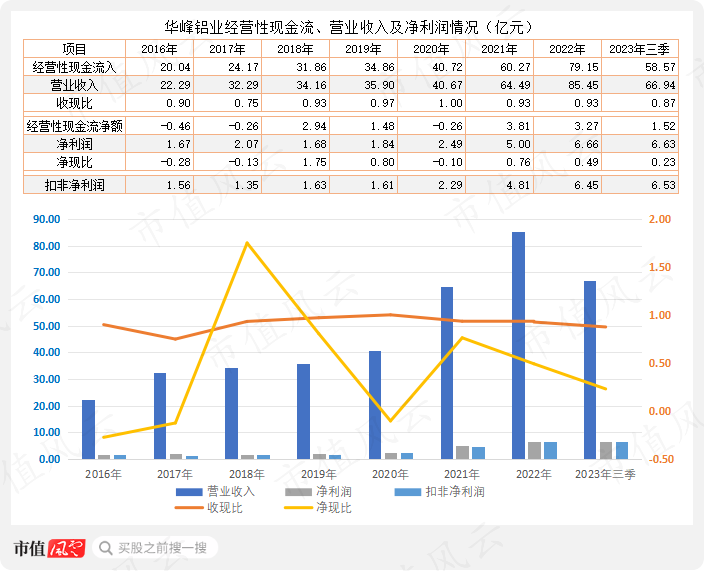Click the cell value -0.28

click(x=176, y=162)
